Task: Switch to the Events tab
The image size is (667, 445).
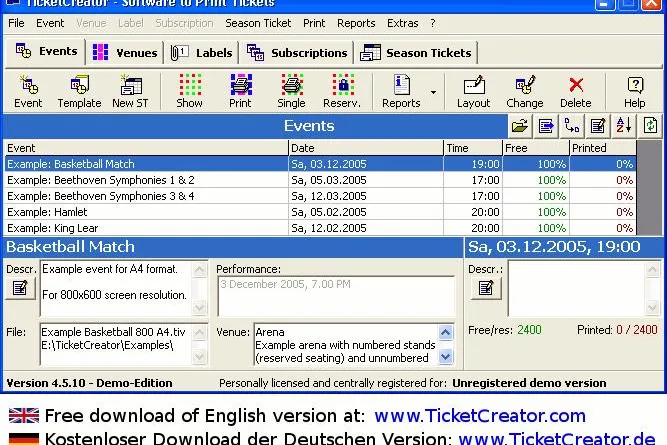Action: coord(46,51)
